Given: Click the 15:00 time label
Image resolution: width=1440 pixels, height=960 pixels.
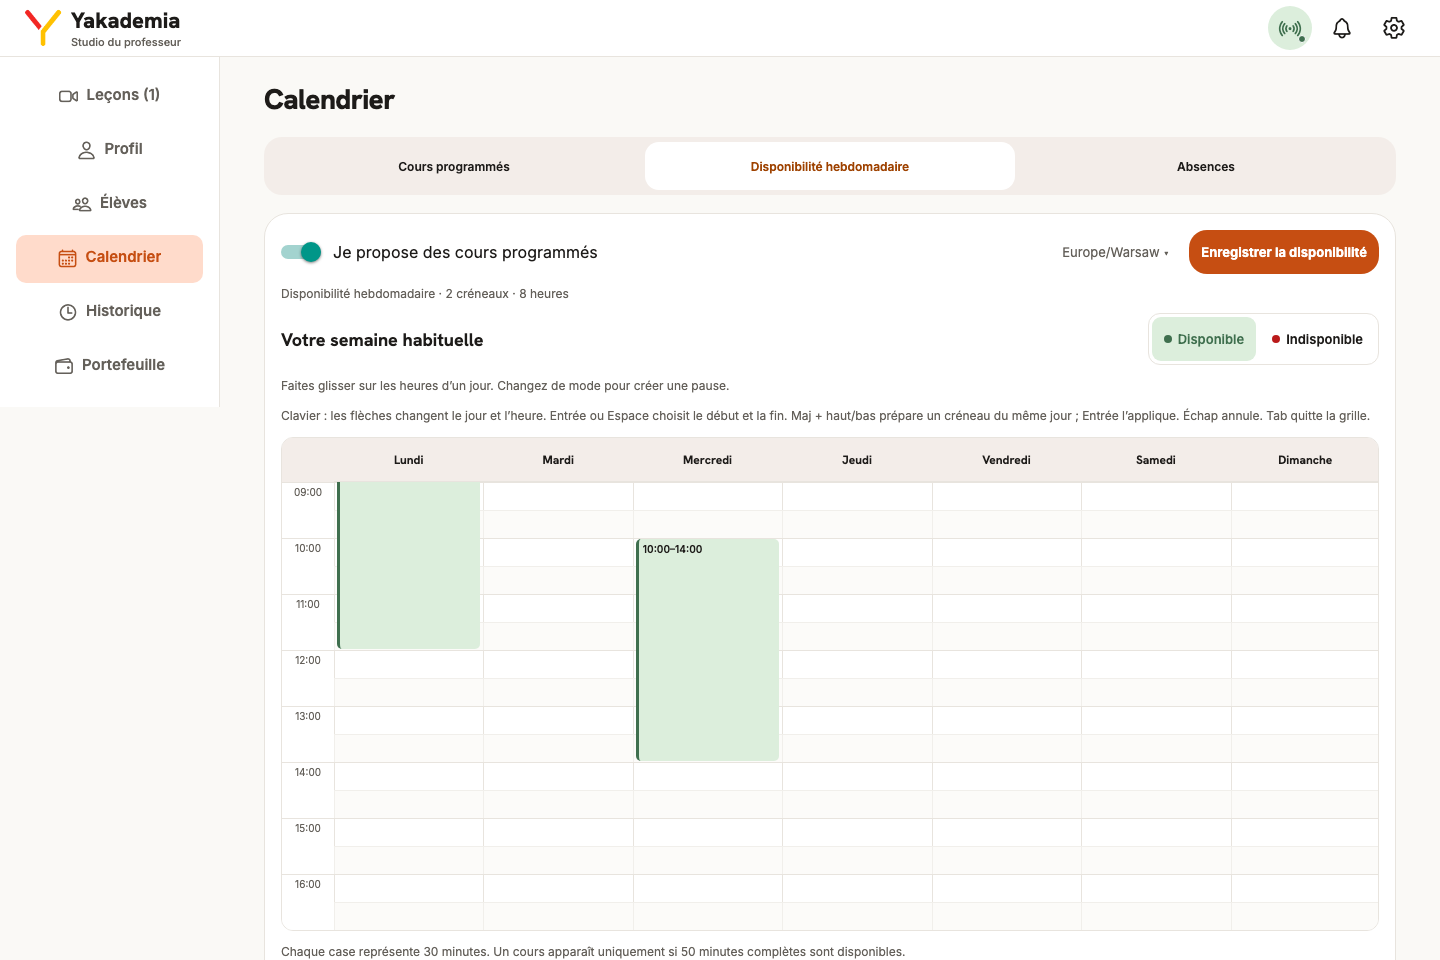Looking at the screenshot, I should point(308,828).
